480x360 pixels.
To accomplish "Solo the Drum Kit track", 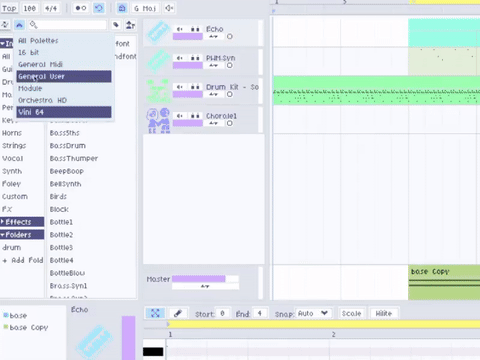I will click(x=195, y=87).
